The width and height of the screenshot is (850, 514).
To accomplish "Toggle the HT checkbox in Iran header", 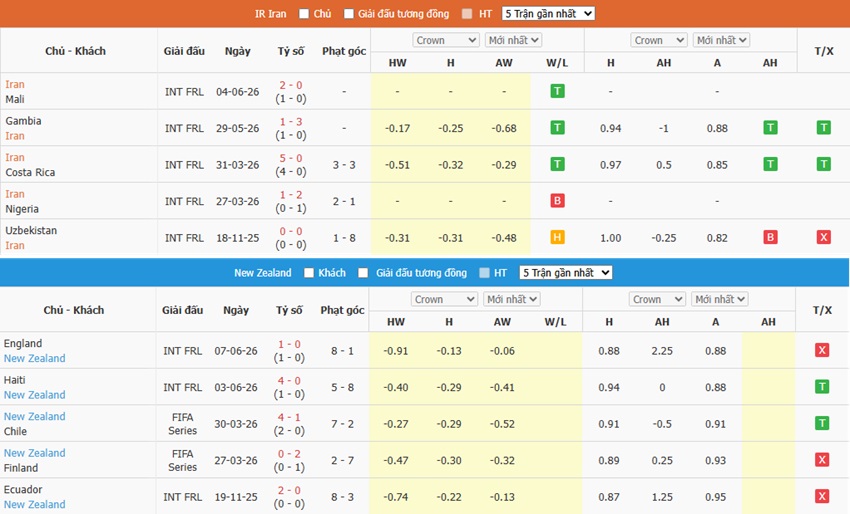I will point(467,14).
